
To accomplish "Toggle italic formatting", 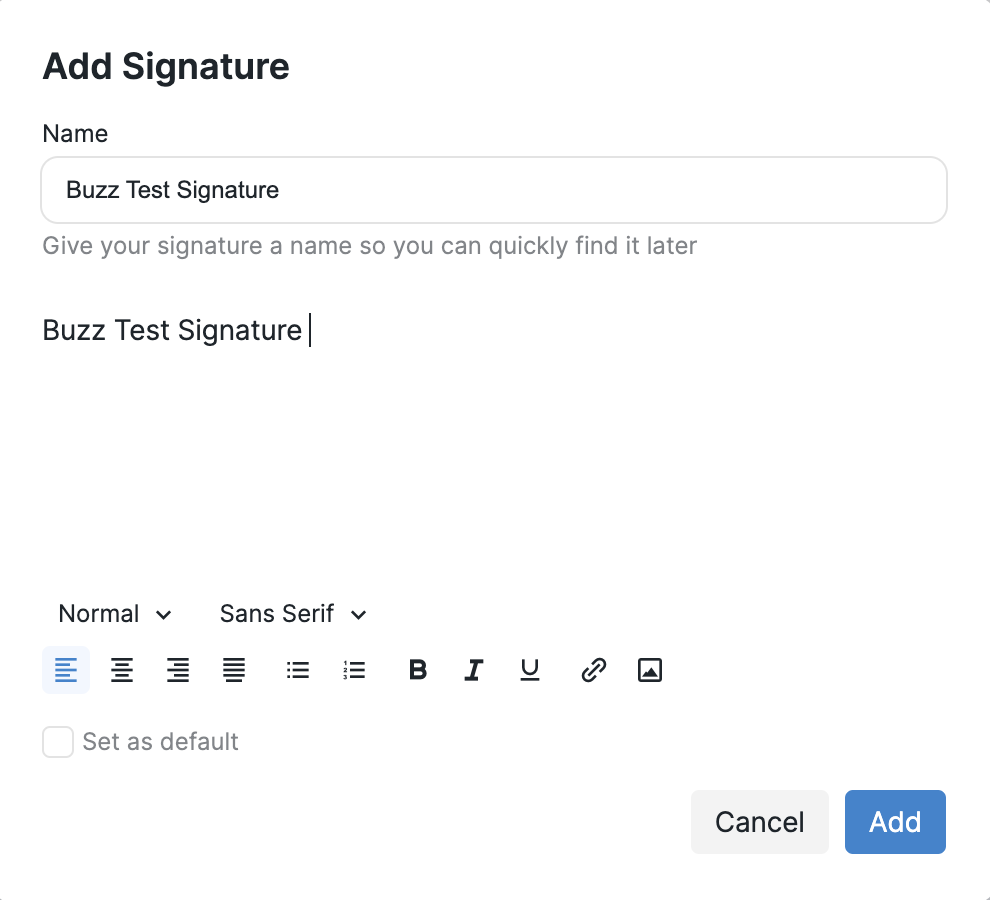I will click(474, 670).
